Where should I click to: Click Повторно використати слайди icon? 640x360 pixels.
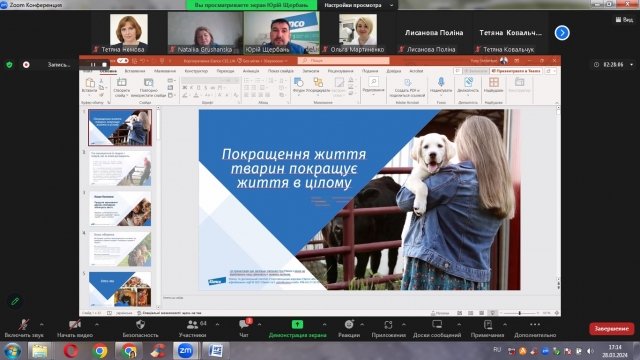[148, 82]
